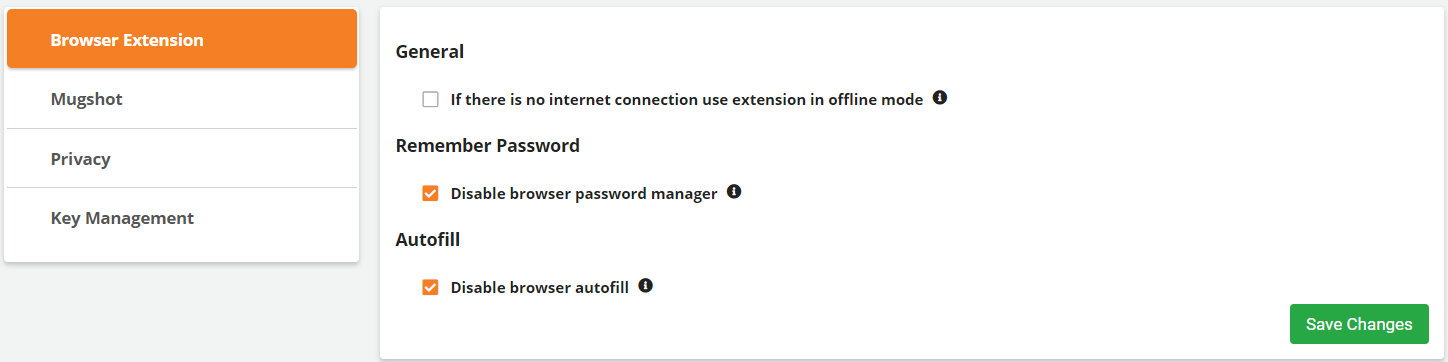Click the green button in settings panel

pos(1359,324)
